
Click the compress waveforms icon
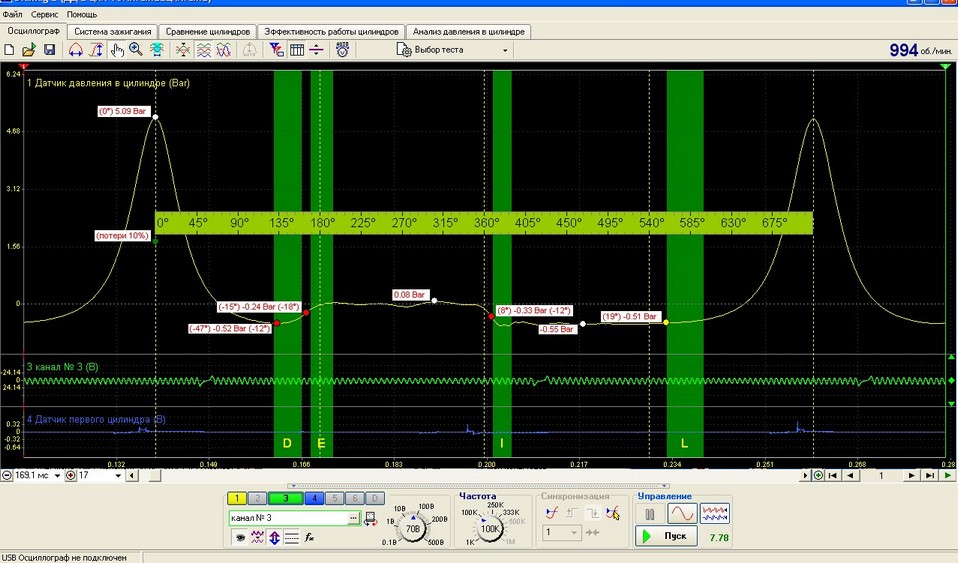click(x=183, y=50)
